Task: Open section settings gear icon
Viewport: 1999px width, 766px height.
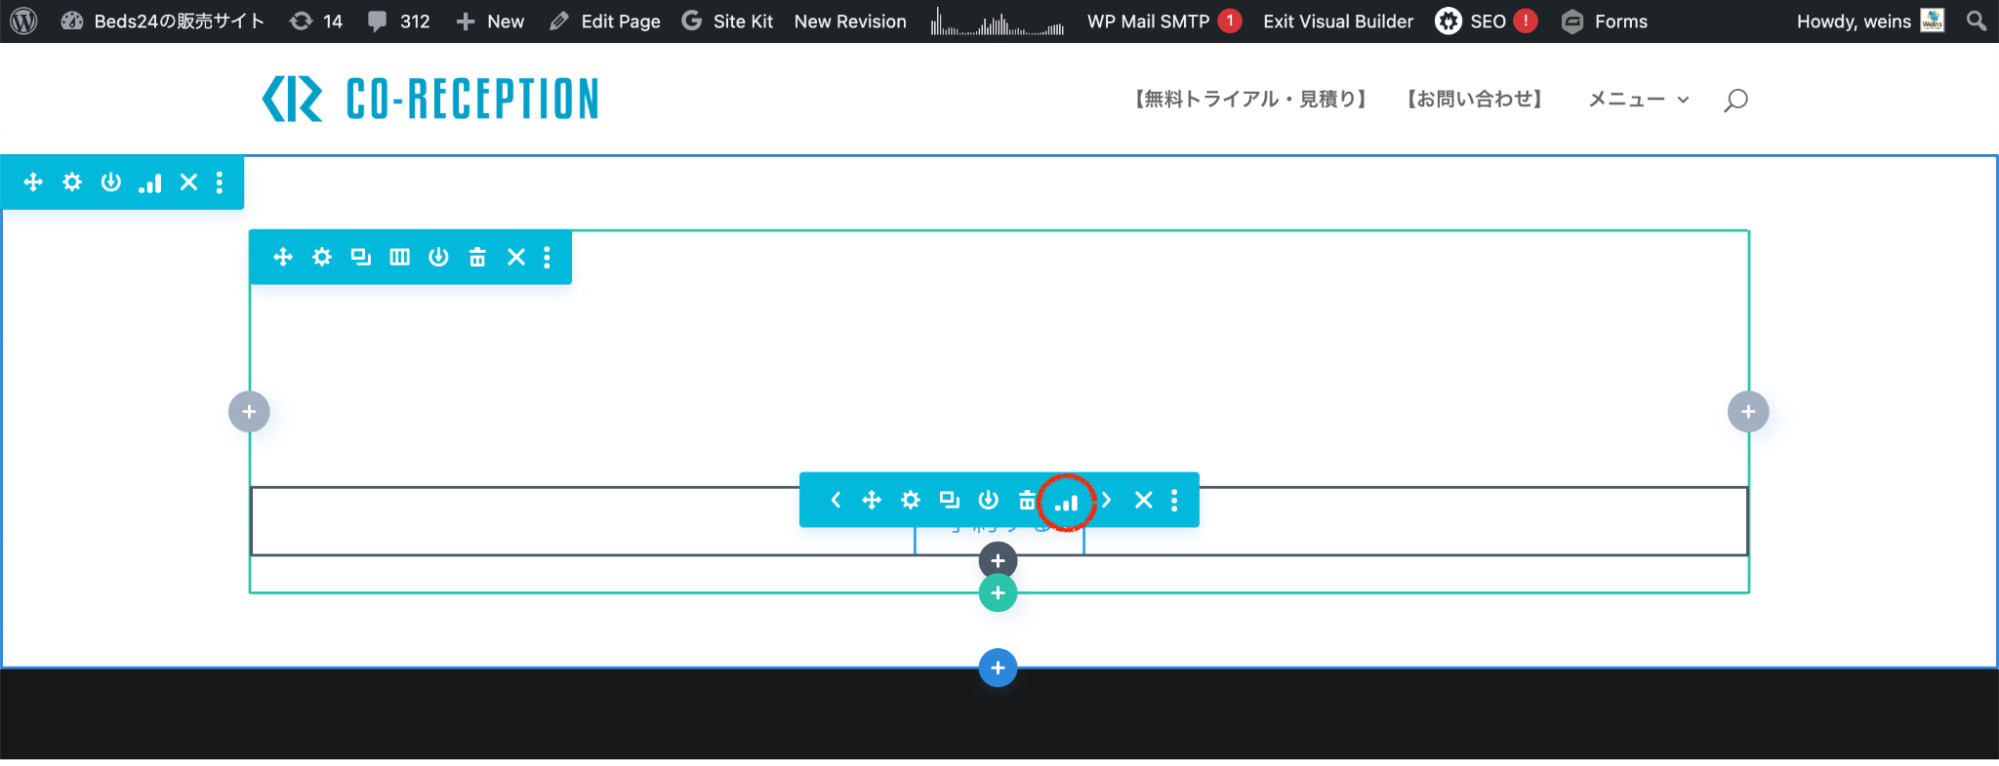Action: tap(72, 182)
